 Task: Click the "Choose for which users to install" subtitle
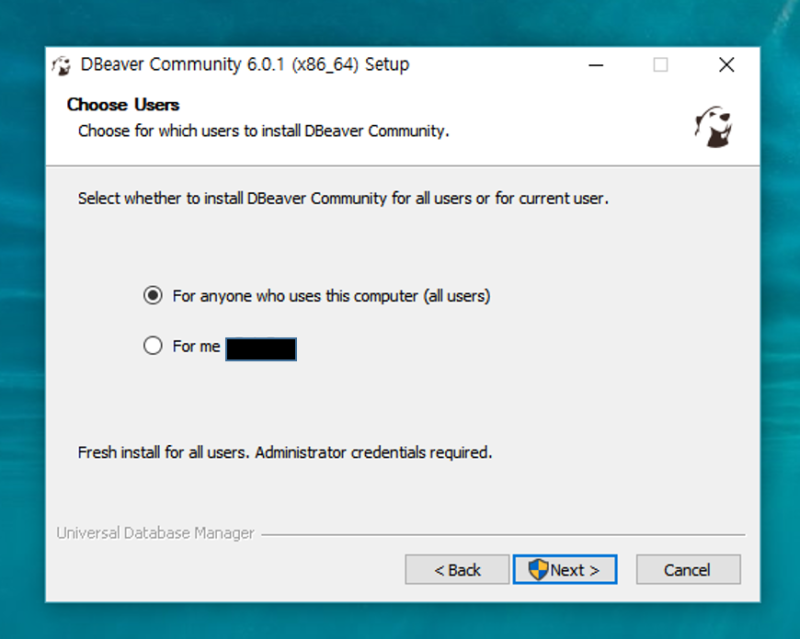(x=263, y=131)
